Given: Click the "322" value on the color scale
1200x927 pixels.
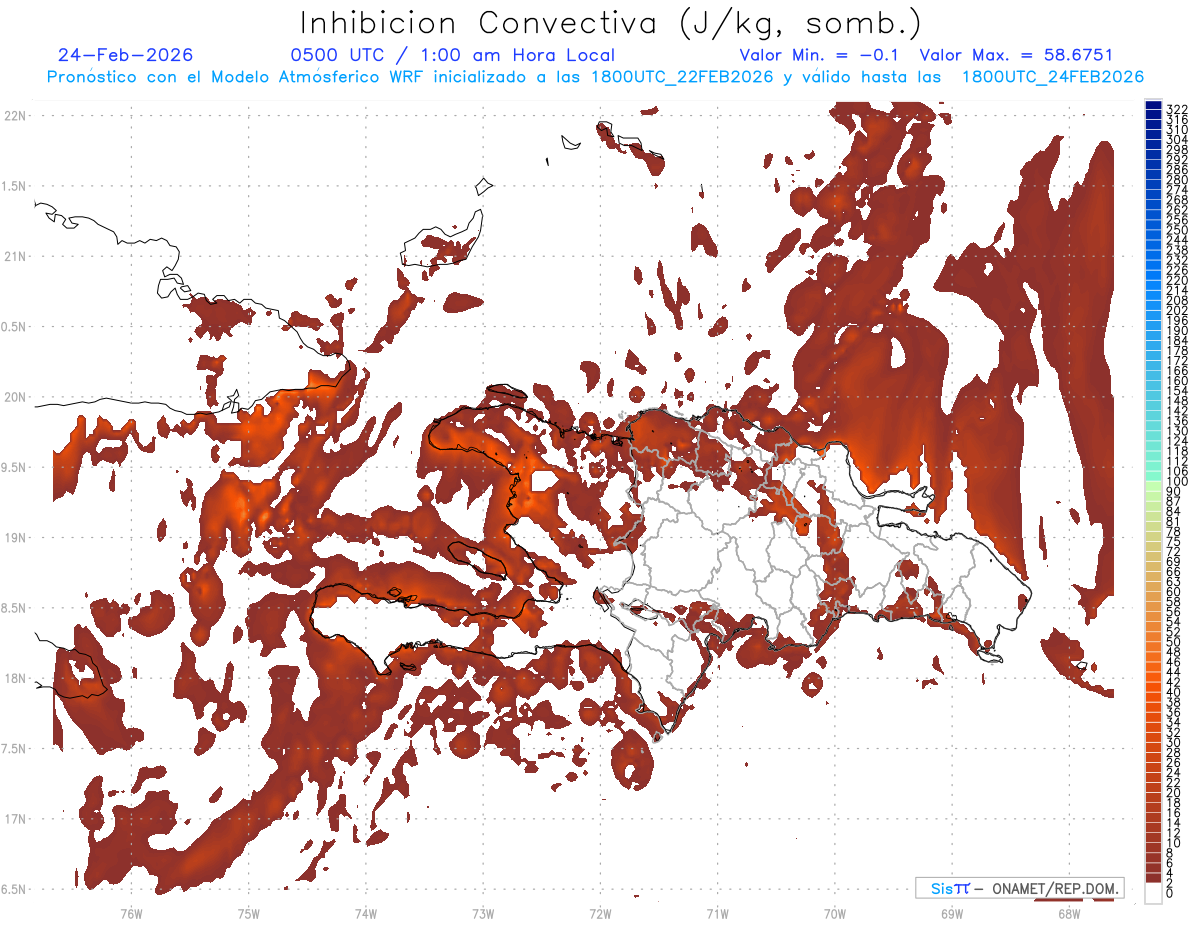Looking at the screenshot, I should 1177,109.
